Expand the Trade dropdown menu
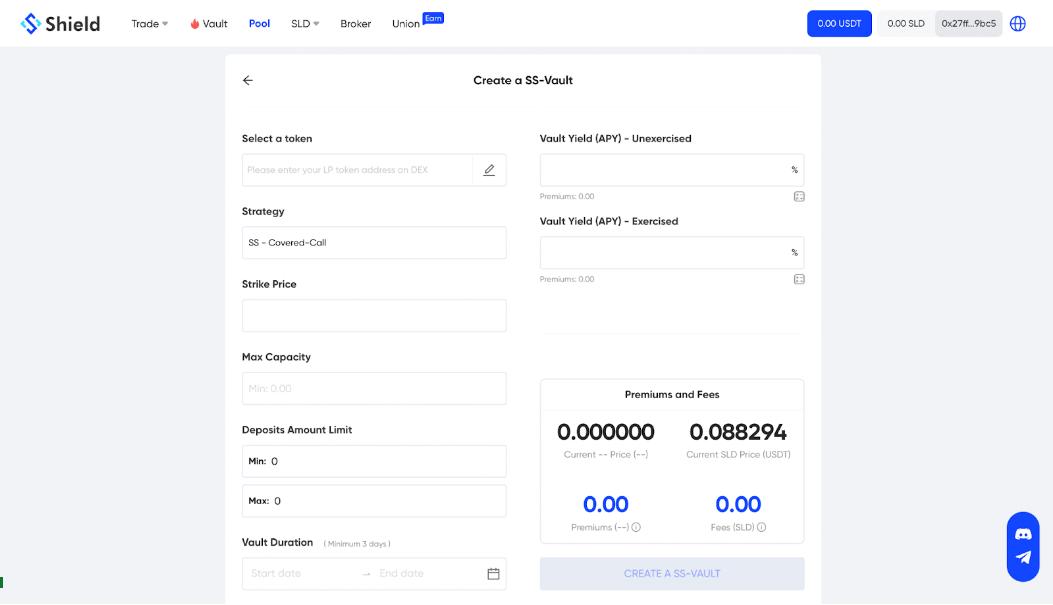1053x605 pixels. coord(150,24)
